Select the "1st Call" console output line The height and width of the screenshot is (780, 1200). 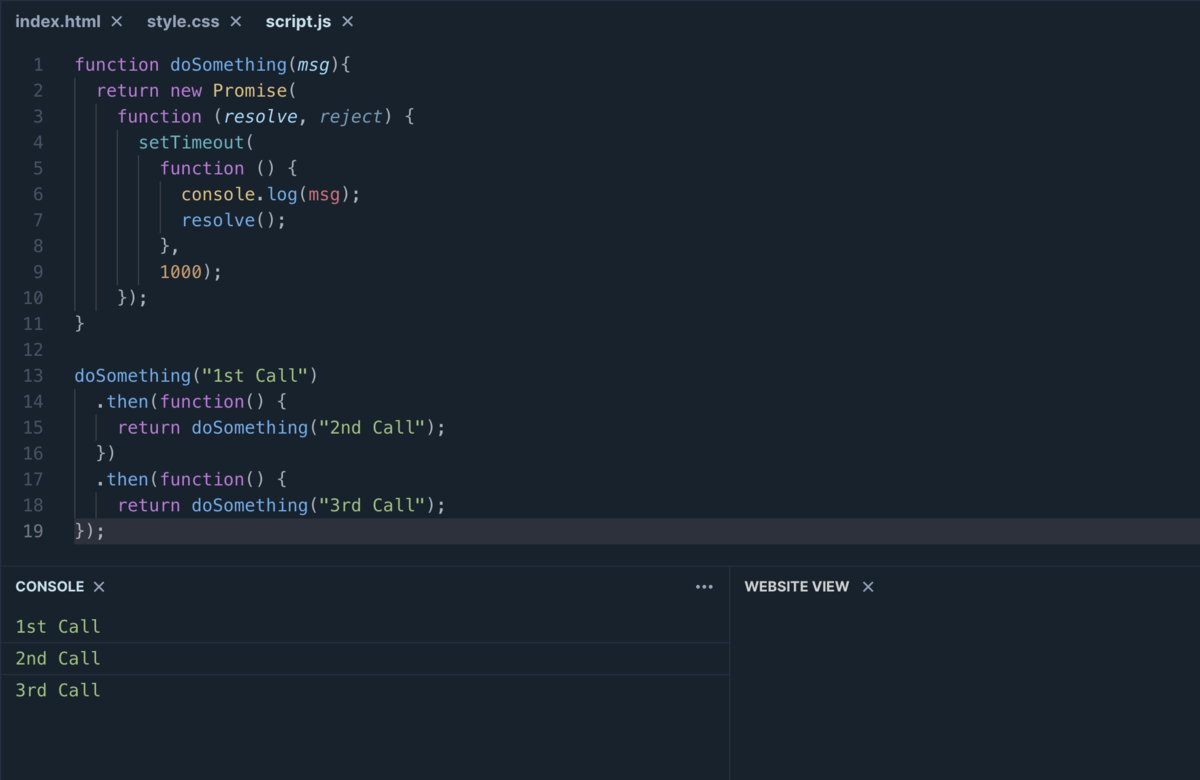pyautogui.click(x=57, y=626)
